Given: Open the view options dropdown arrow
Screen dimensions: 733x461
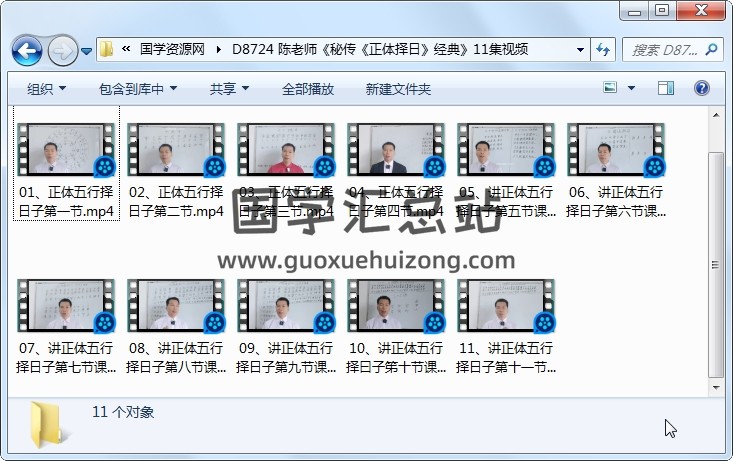Looking at the screenshot, I should point(631,88).
